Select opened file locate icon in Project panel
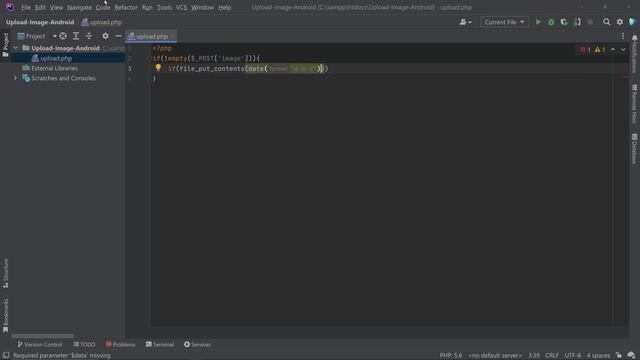Screen dimensions: 640x360 coord(63,36)
